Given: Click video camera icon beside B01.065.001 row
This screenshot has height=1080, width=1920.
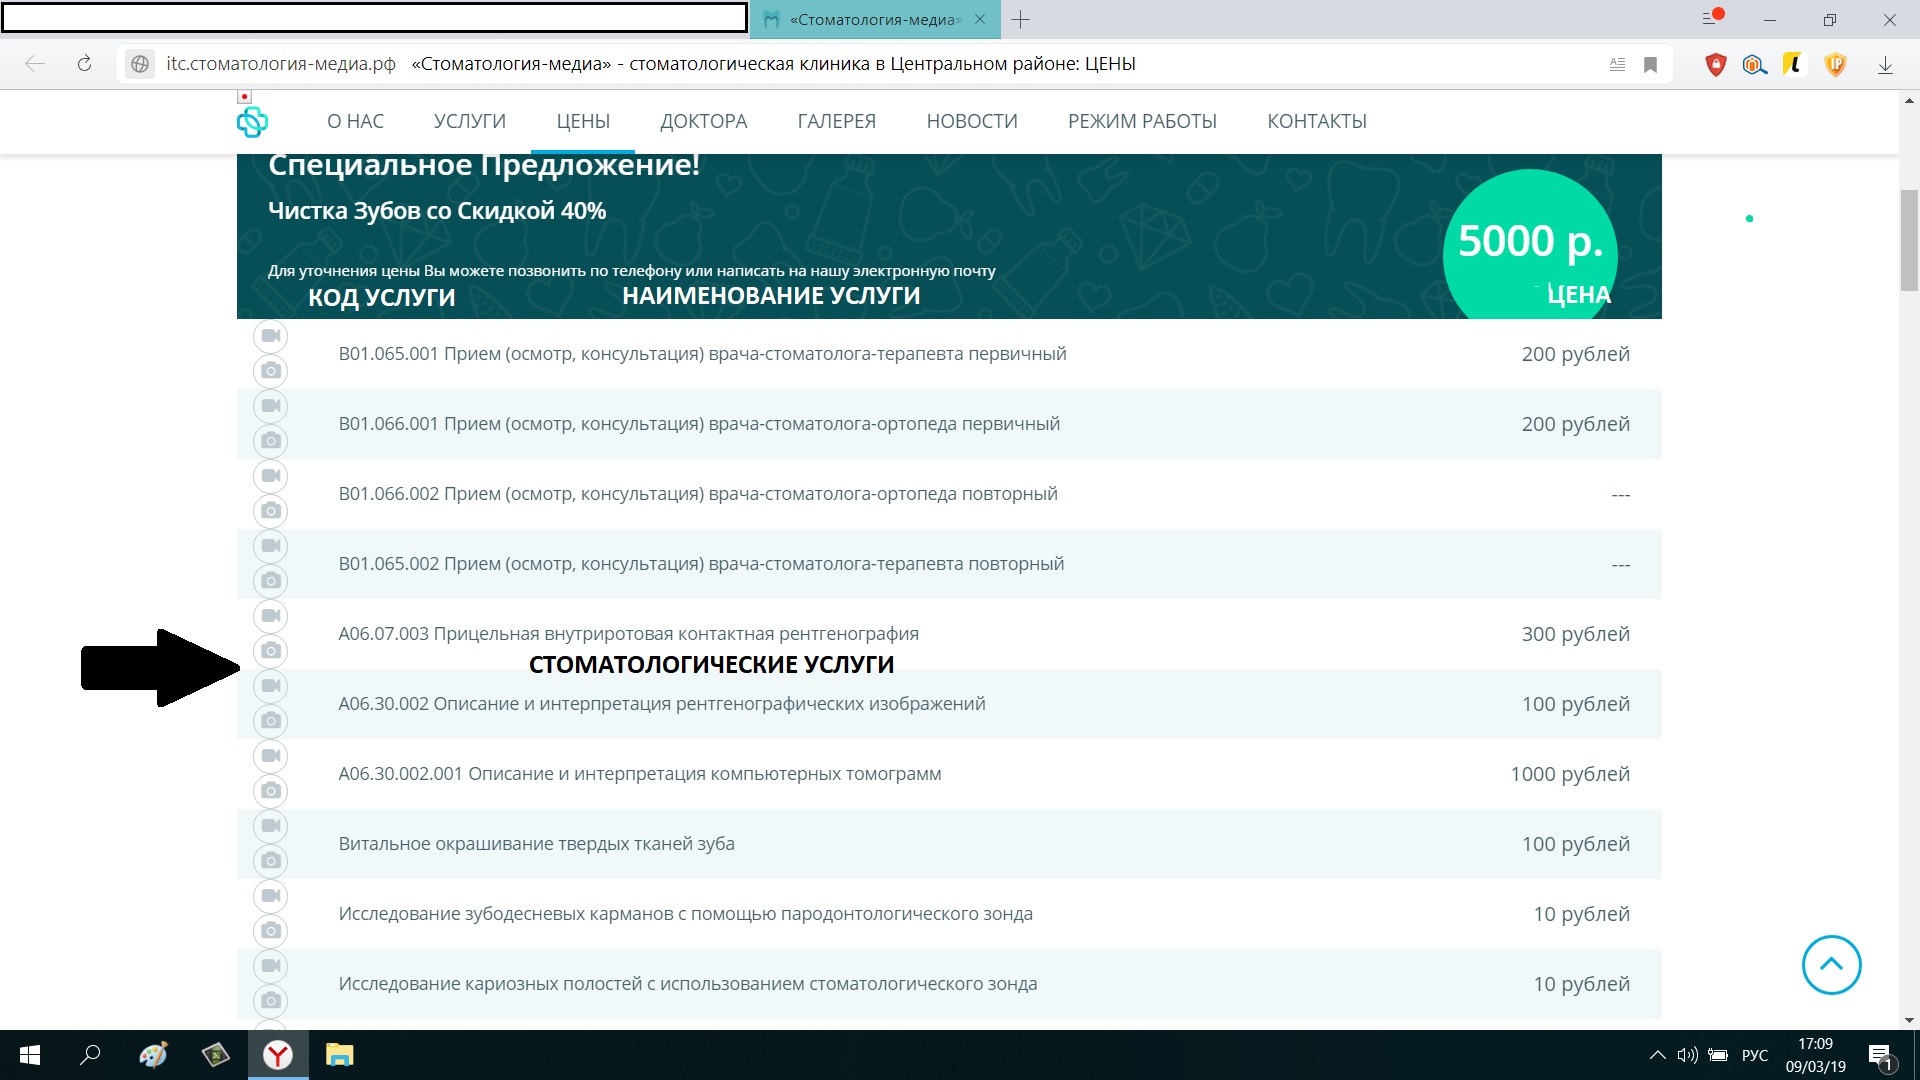Looking at the screenshot, I should tap(270, 336).
